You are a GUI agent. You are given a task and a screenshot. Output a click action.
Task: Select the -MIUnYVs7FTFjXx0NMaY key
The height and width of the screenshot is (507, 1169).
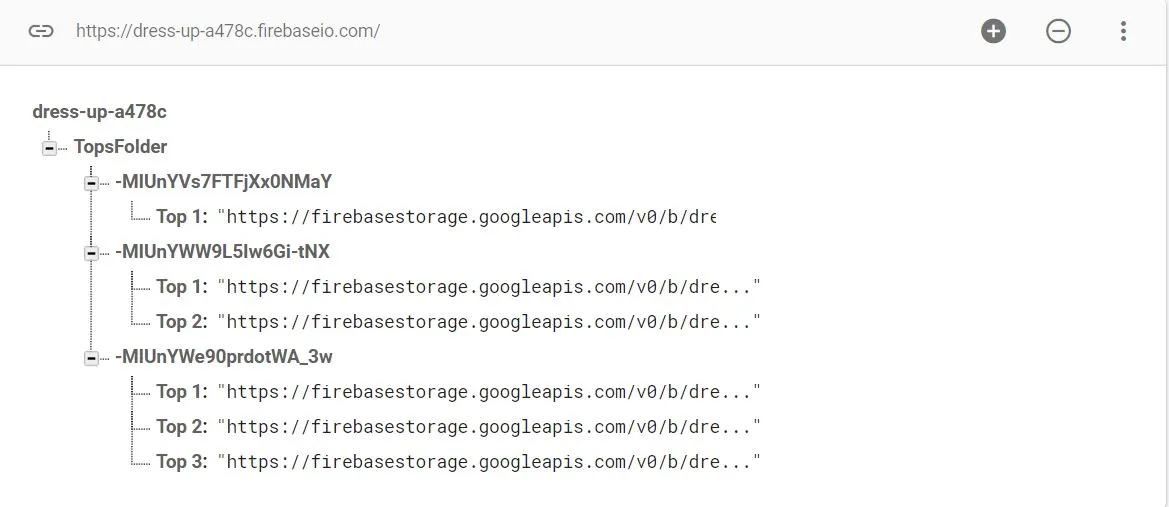pos(223,182)
